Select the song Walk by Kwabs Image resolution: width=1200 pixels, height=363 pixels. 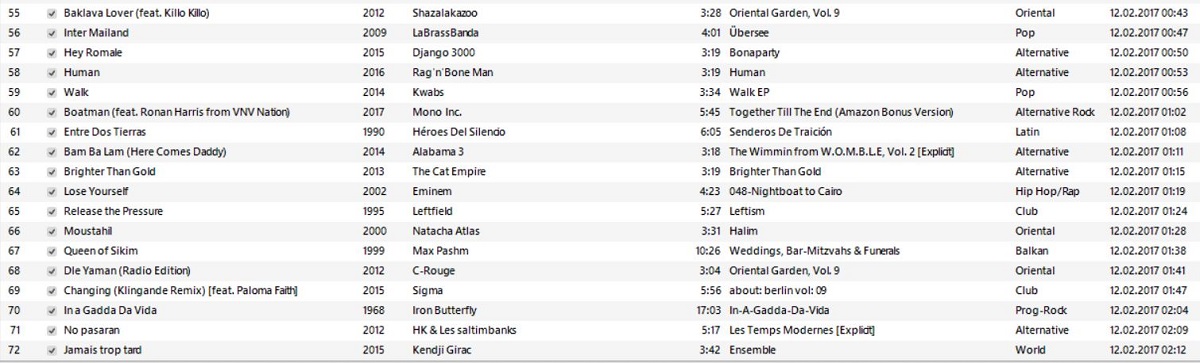[600, 93]
